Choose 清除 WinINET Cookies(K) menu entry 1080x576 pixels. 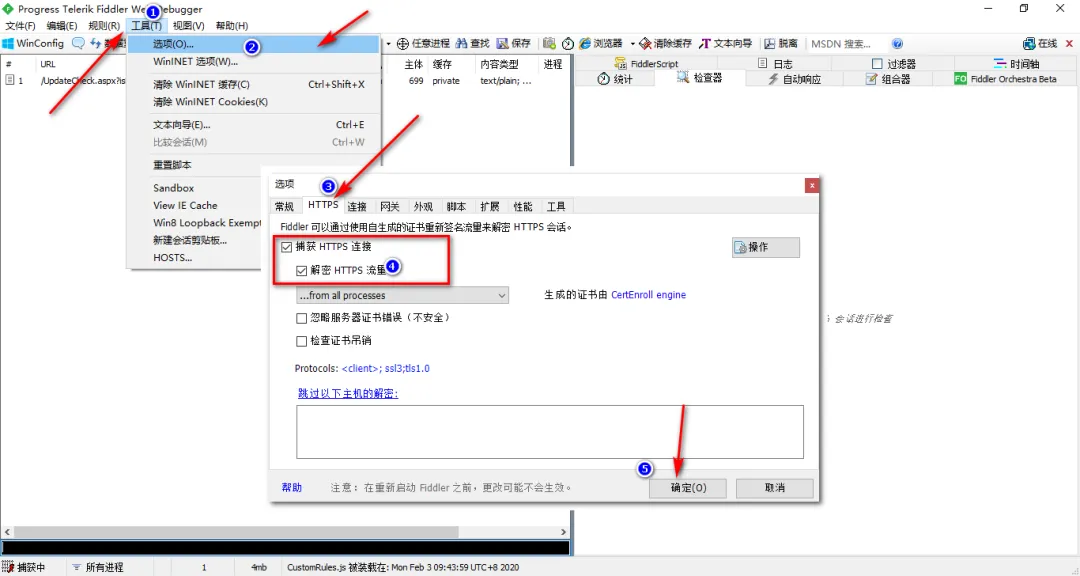(x=253, y=102)
